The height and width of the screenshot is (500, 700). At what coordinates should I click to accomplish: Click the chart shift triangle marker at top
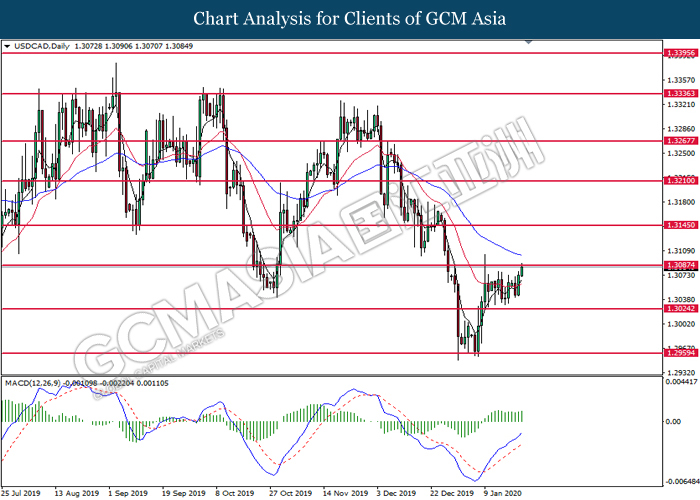pyautogui.click(x=529, y=42)
